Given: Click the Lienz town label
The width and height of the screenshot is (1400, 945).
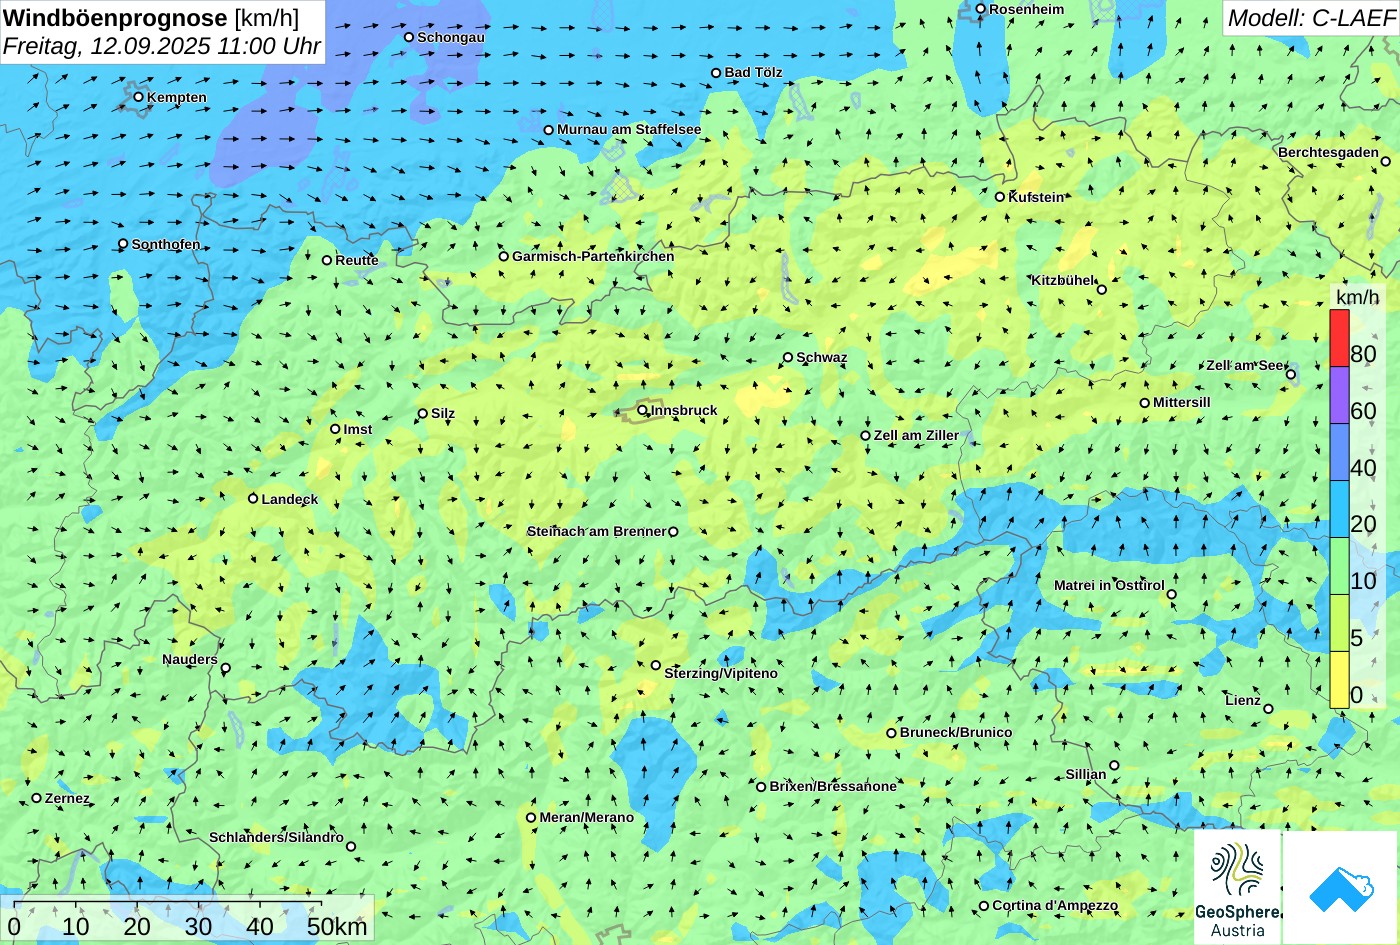Looking at the screenshot, I should point(1243,700).
